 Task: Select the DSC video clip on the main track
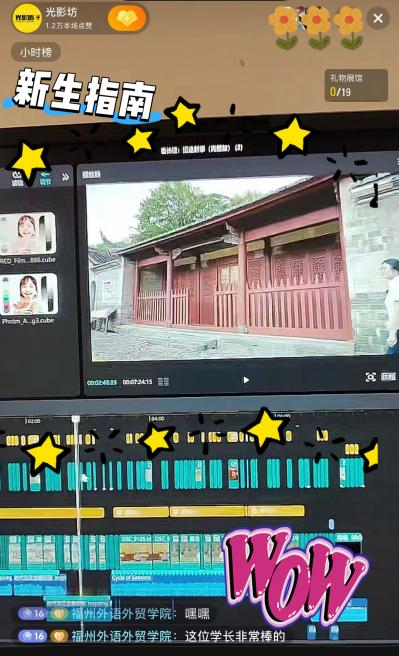click(136, 550)
